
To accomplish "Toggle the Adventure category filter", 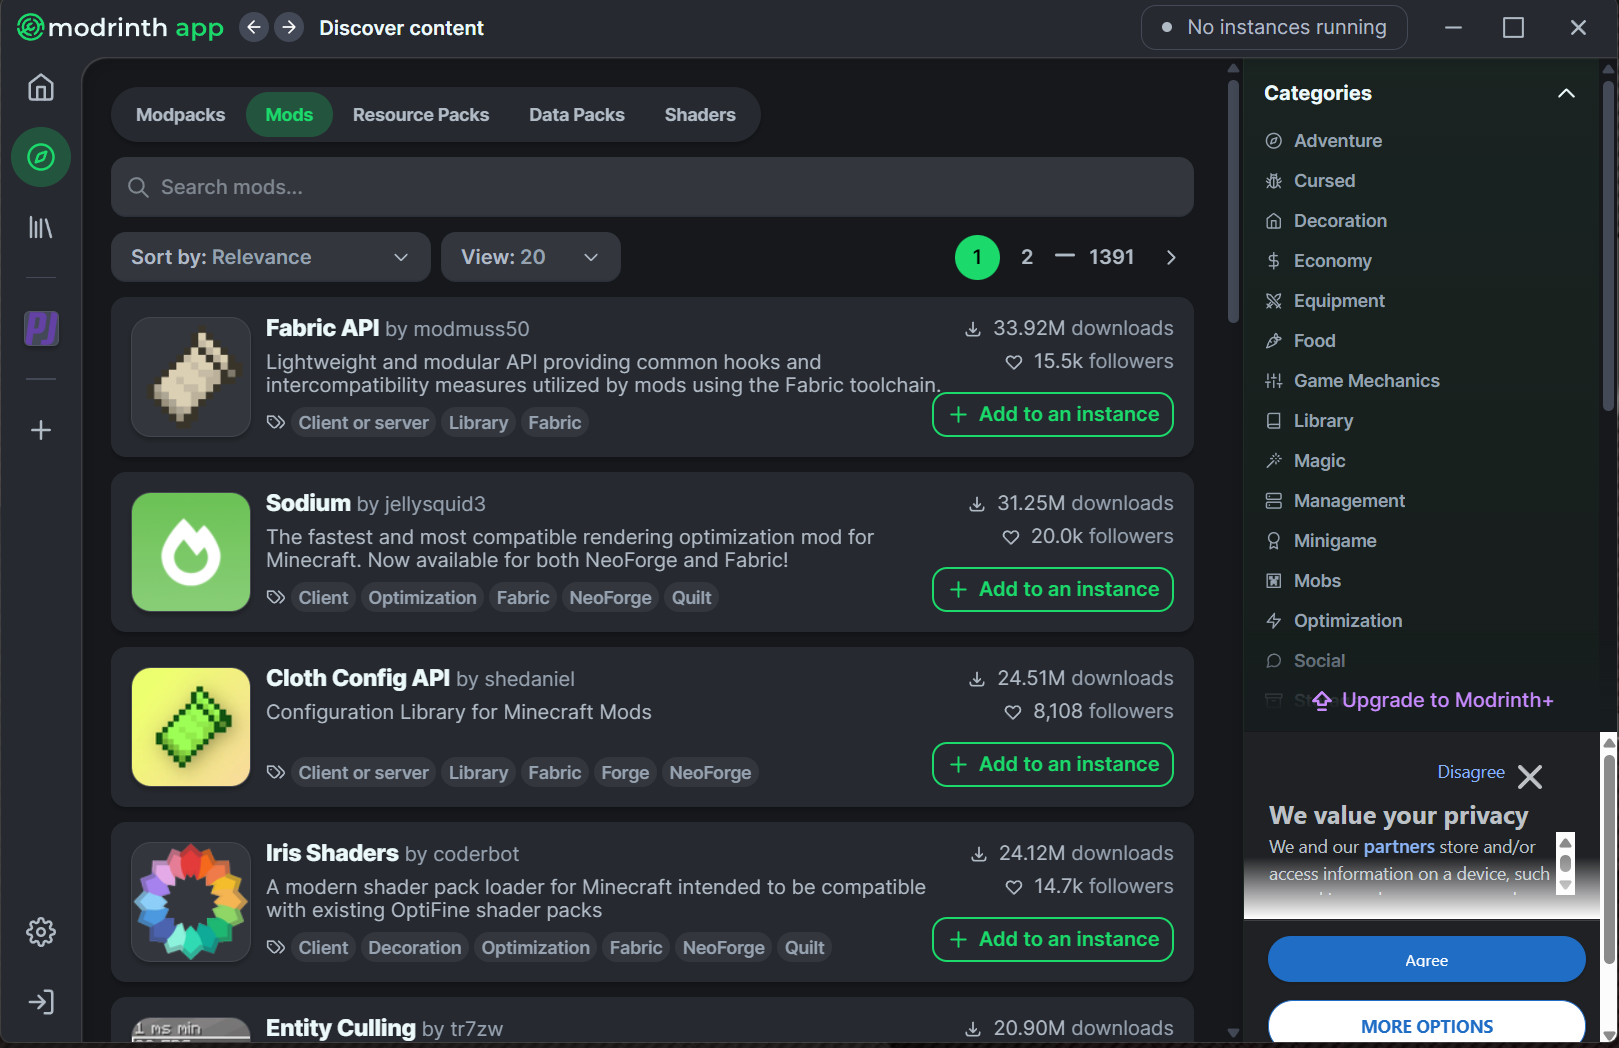I will coord(1337,141).
